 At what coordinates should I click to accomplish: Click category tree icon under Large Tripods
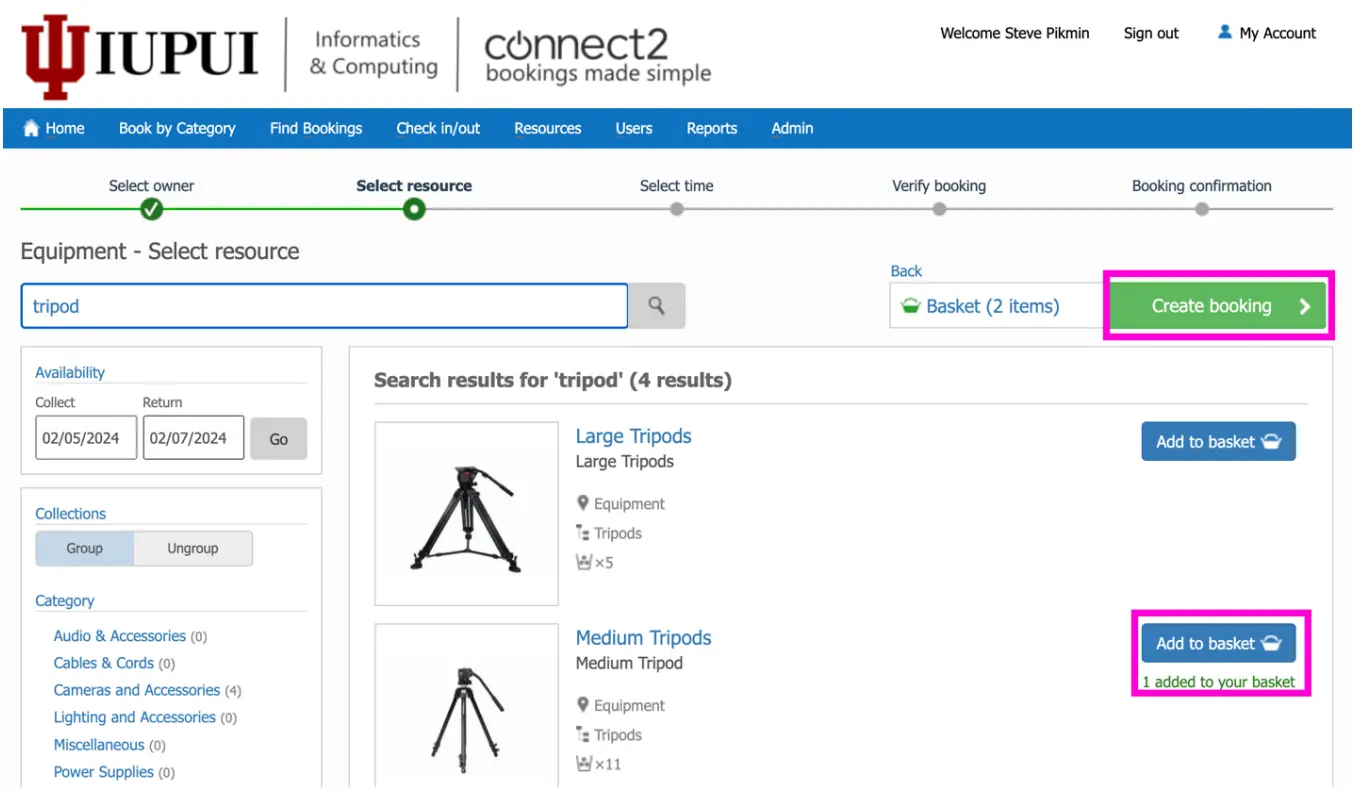(x=583, y=533)
